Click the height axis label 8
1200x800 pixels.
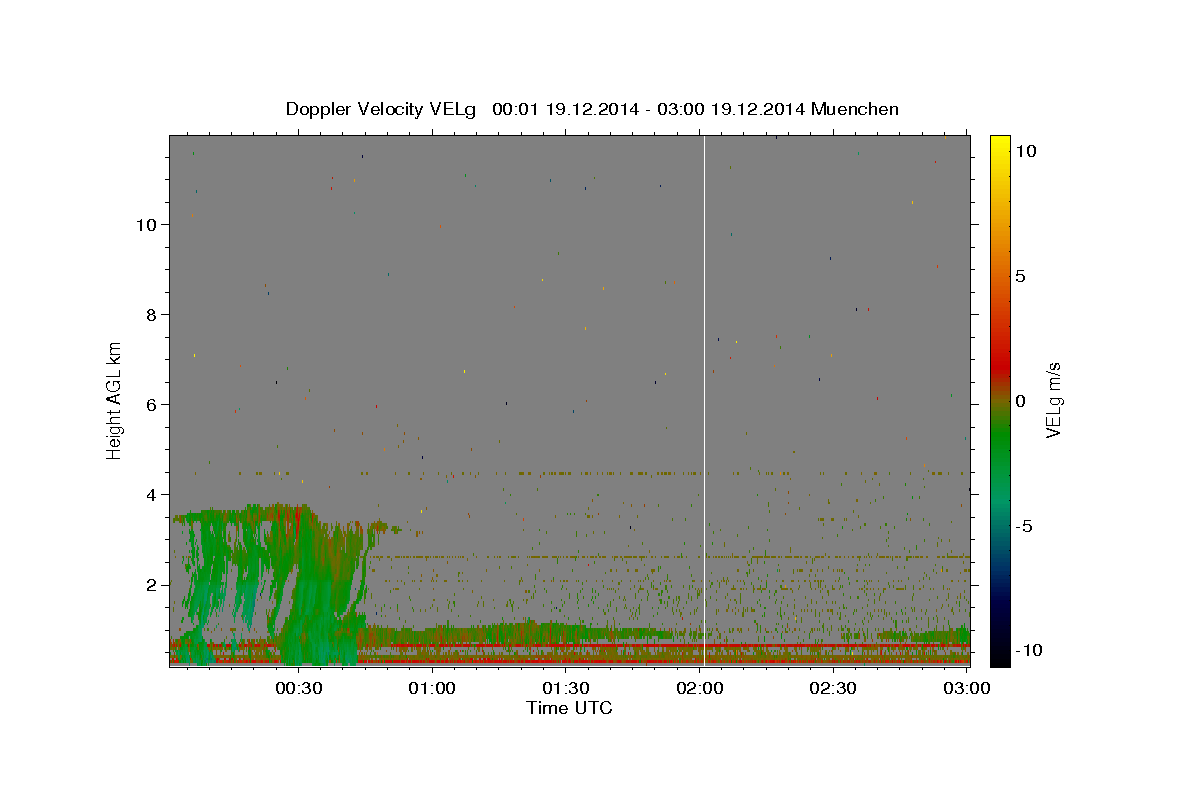pyautogui.click(x=152, y=314)
